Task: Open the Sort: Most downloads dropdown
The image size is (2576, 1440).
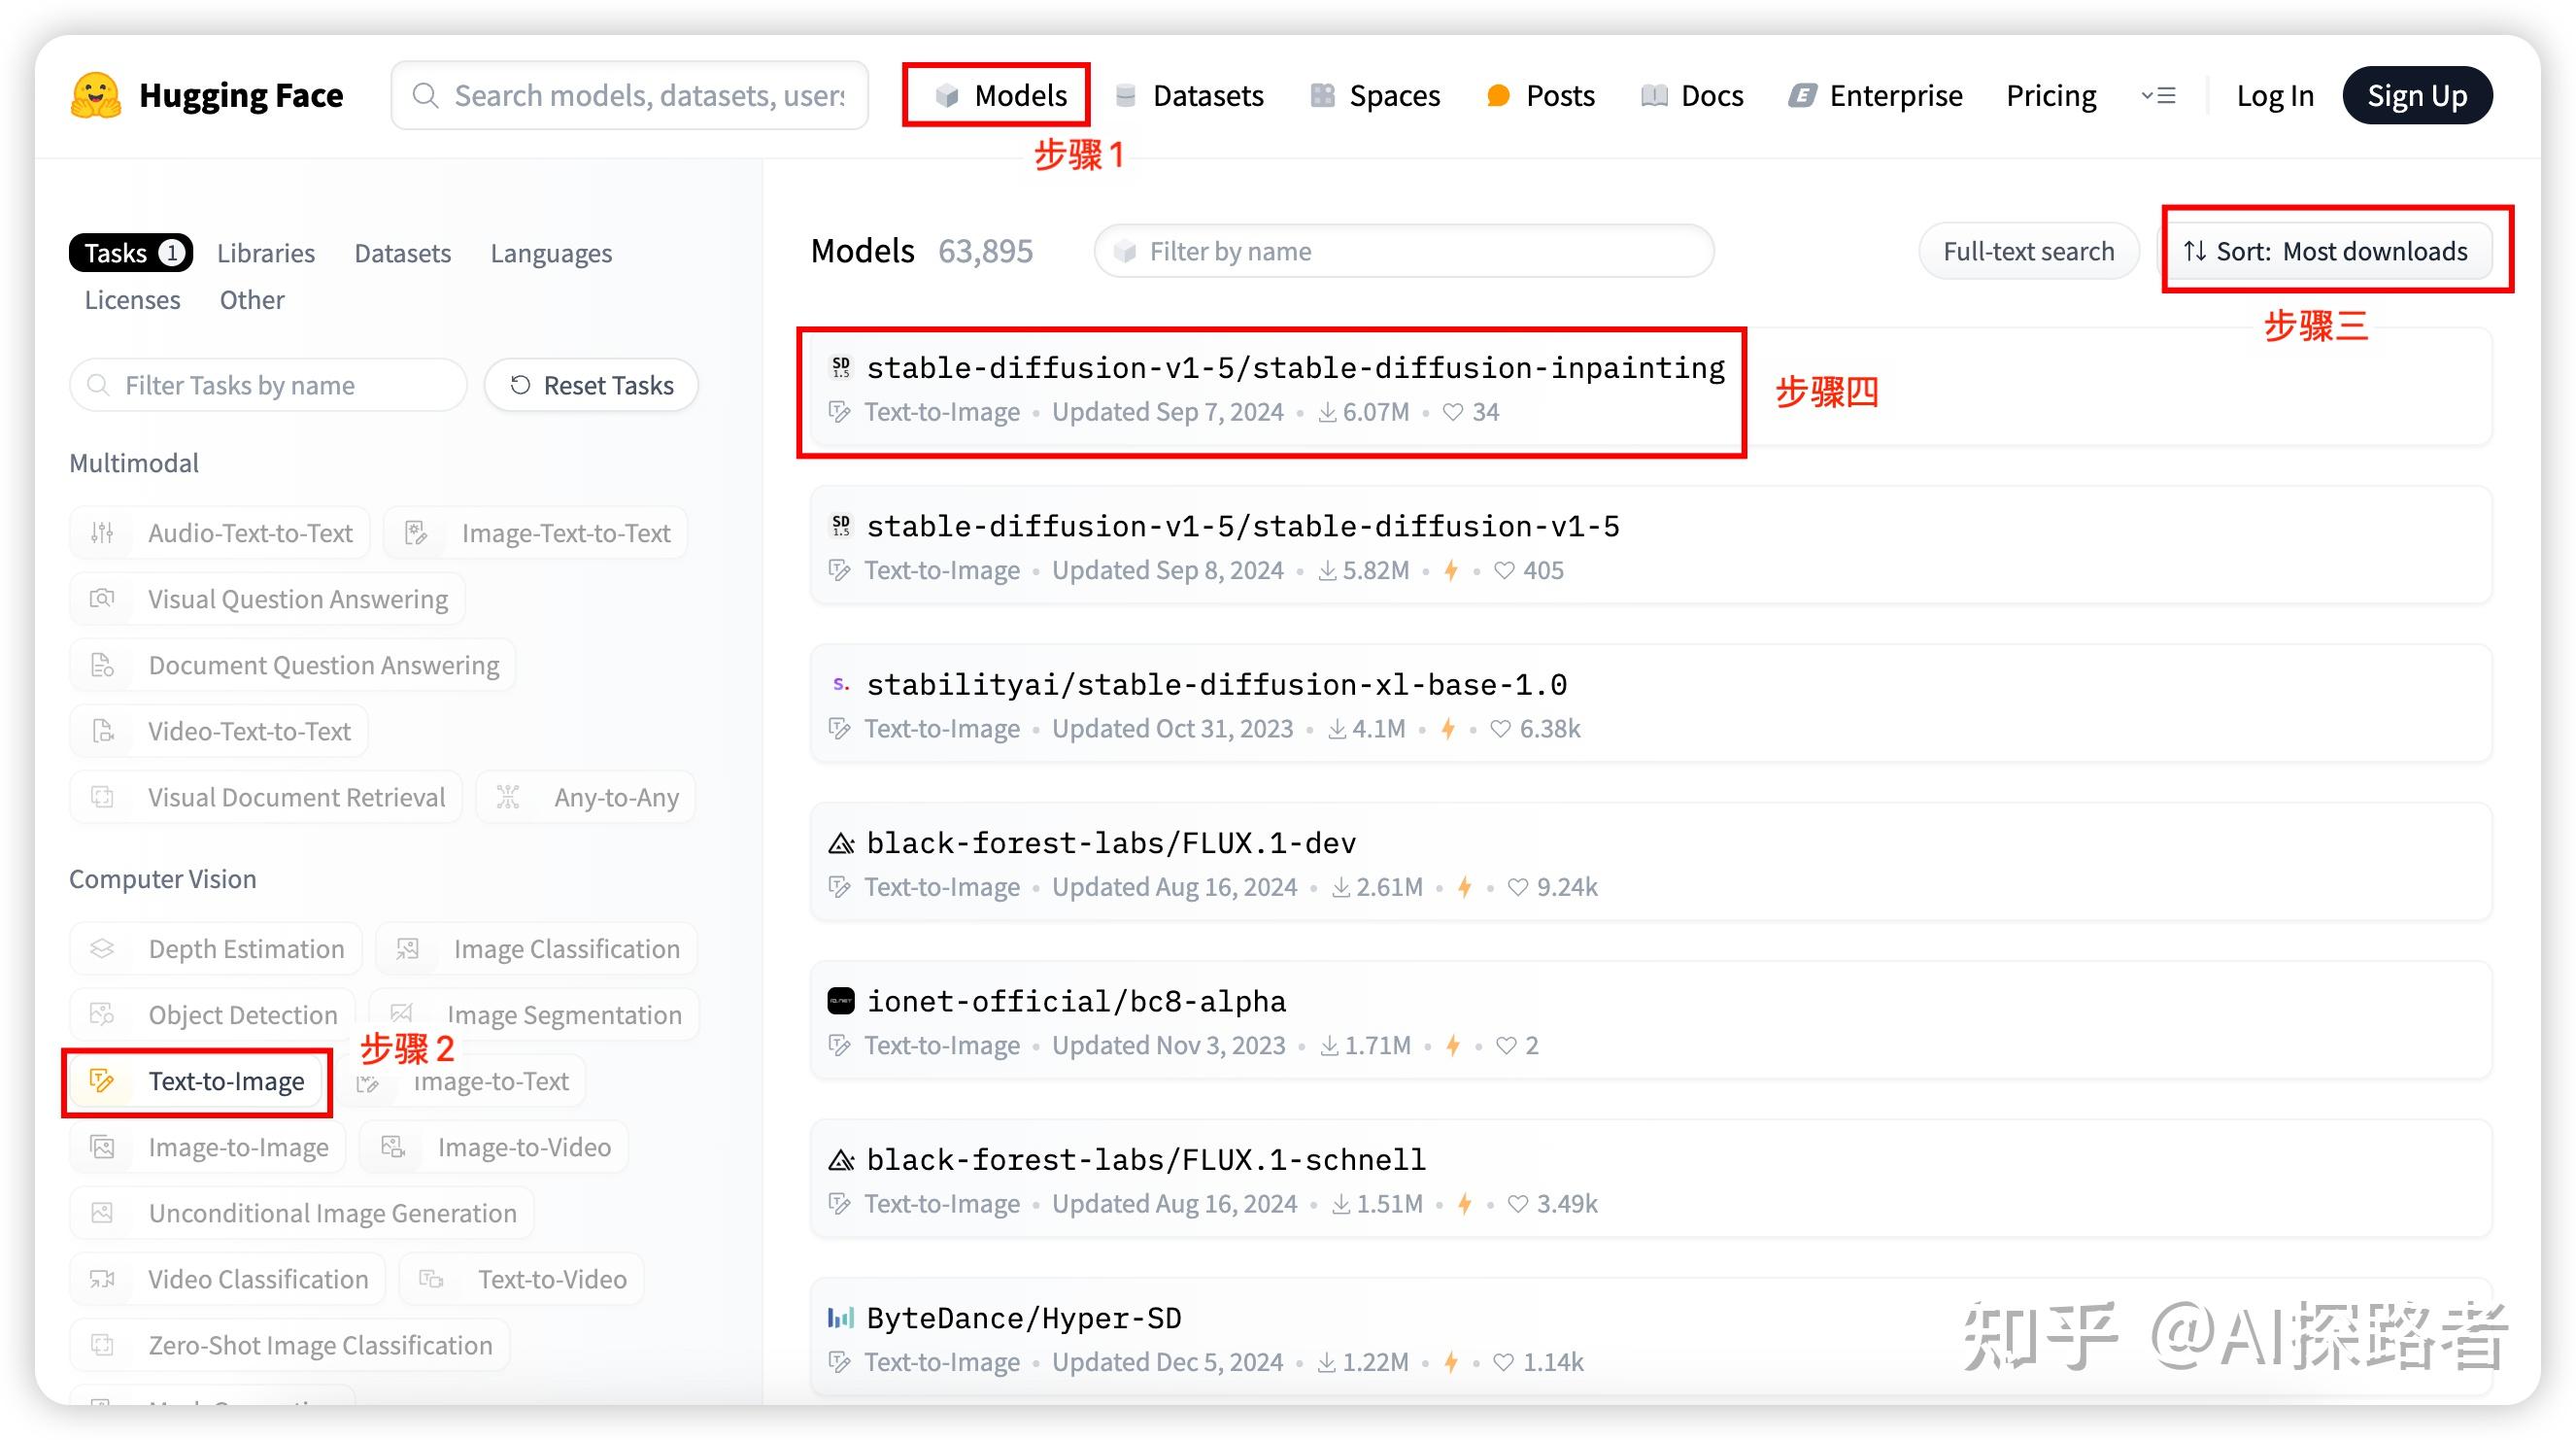Action: pyautogui.click(x=2325, y=251)
